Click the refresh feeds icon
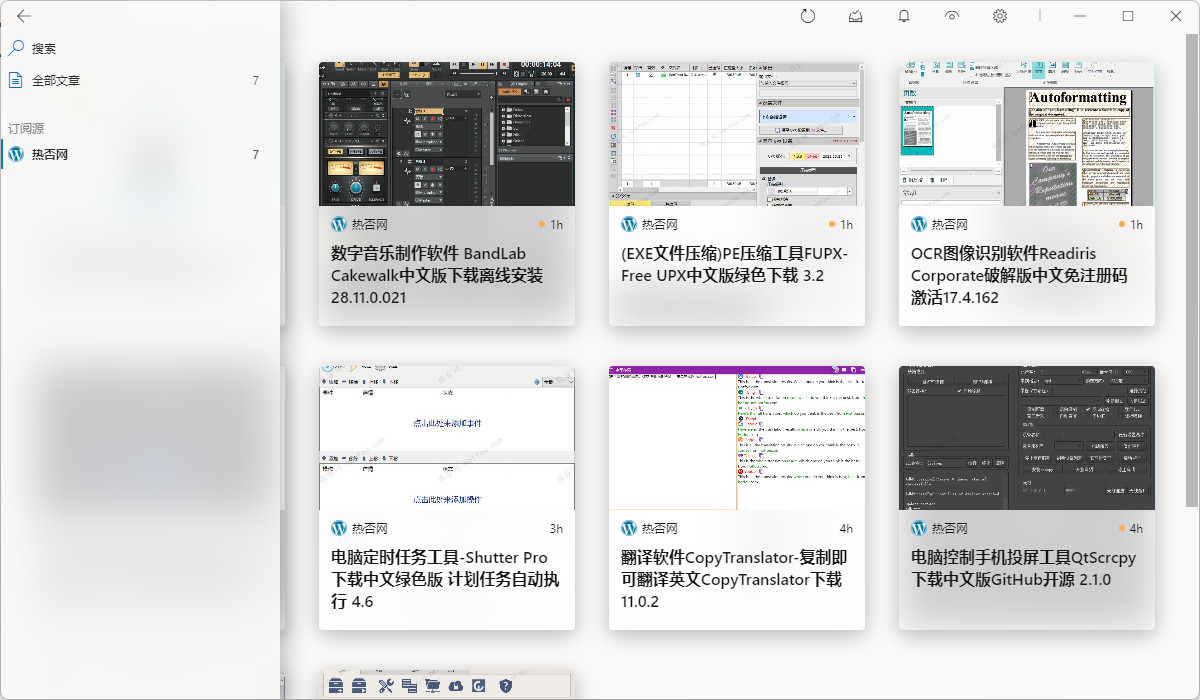Viewport: 1200px width, 700px height. (808, 16)
